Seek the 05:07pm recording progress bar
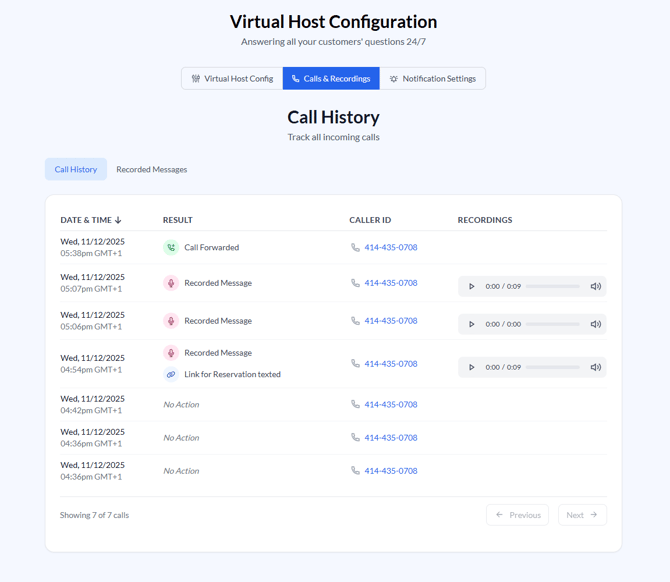This screenshot has width=670, height=582. pyautogui.click(x=553, y=287)
